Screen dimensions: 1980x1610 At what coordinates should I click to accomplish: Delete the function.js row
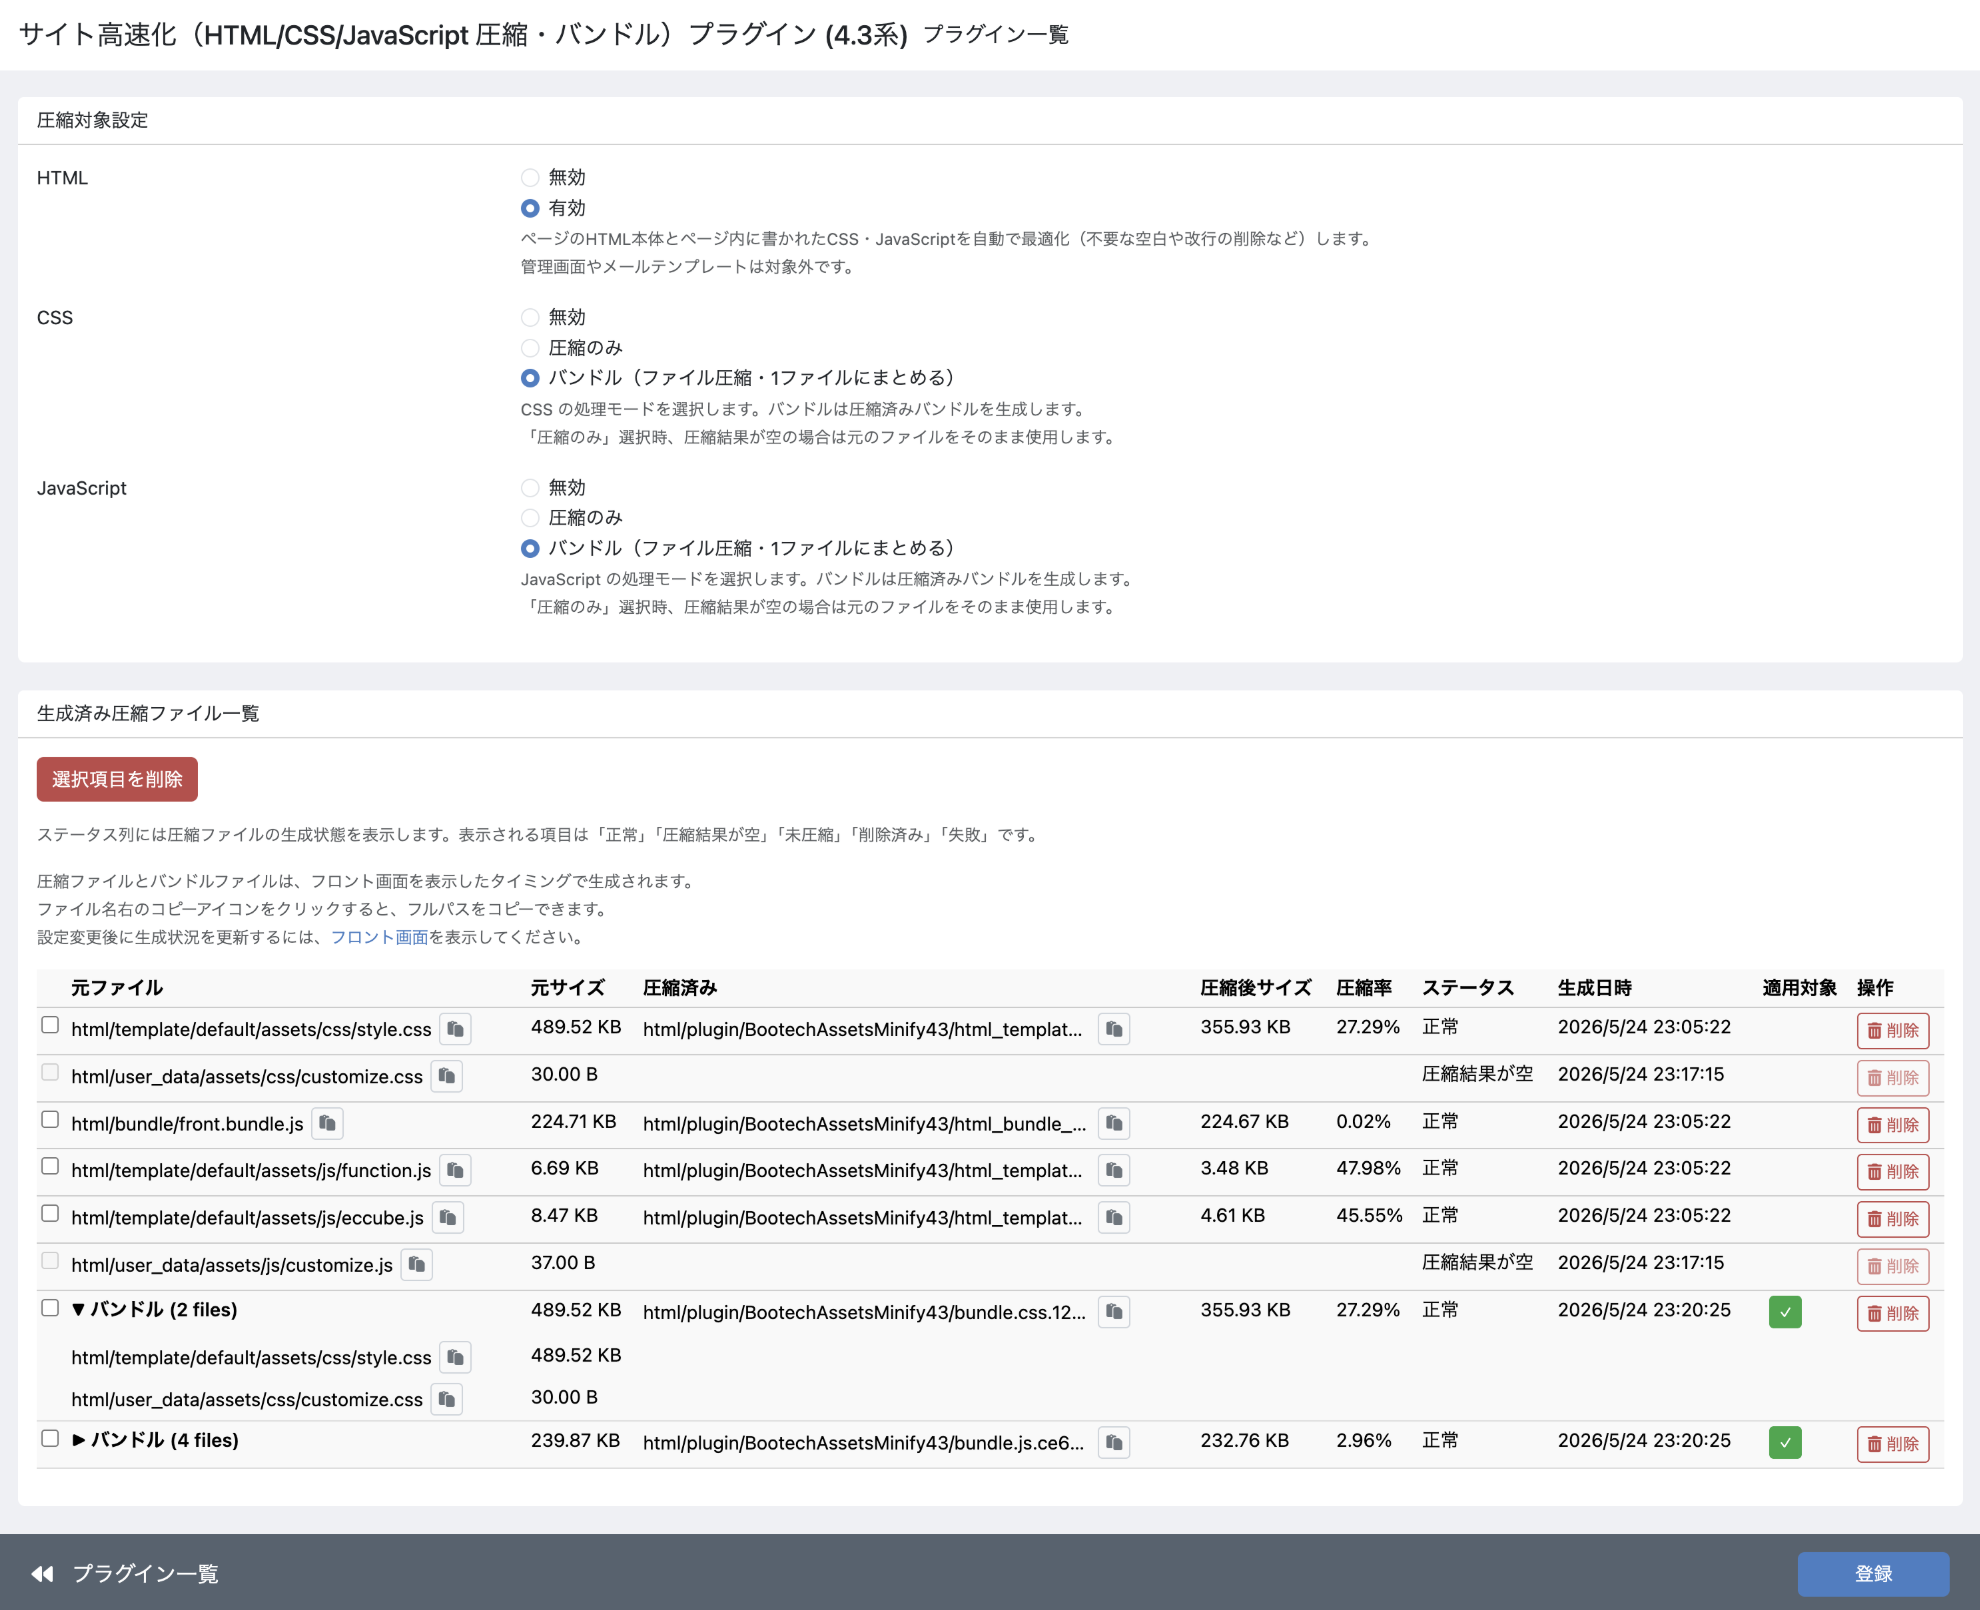click(1893, 1172)
